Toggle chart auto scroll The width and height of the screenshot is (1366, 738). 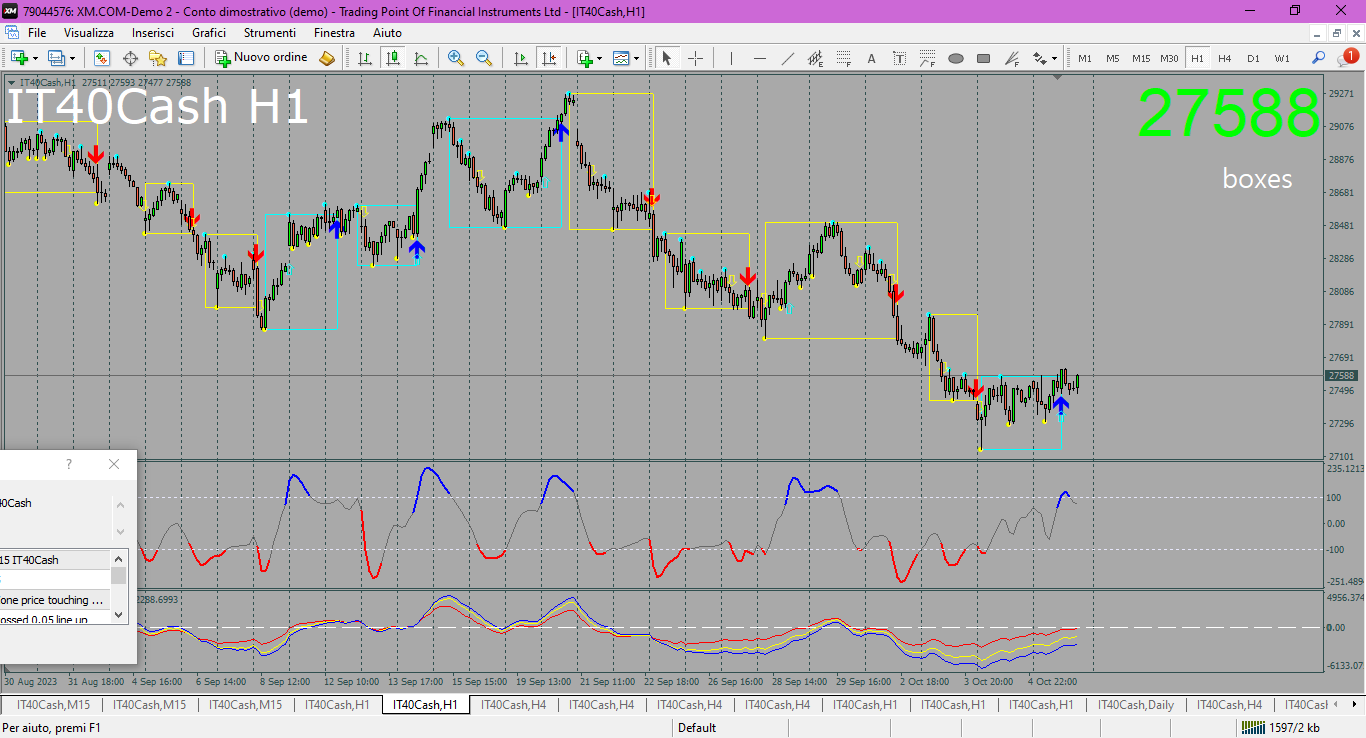coord(519,58)
